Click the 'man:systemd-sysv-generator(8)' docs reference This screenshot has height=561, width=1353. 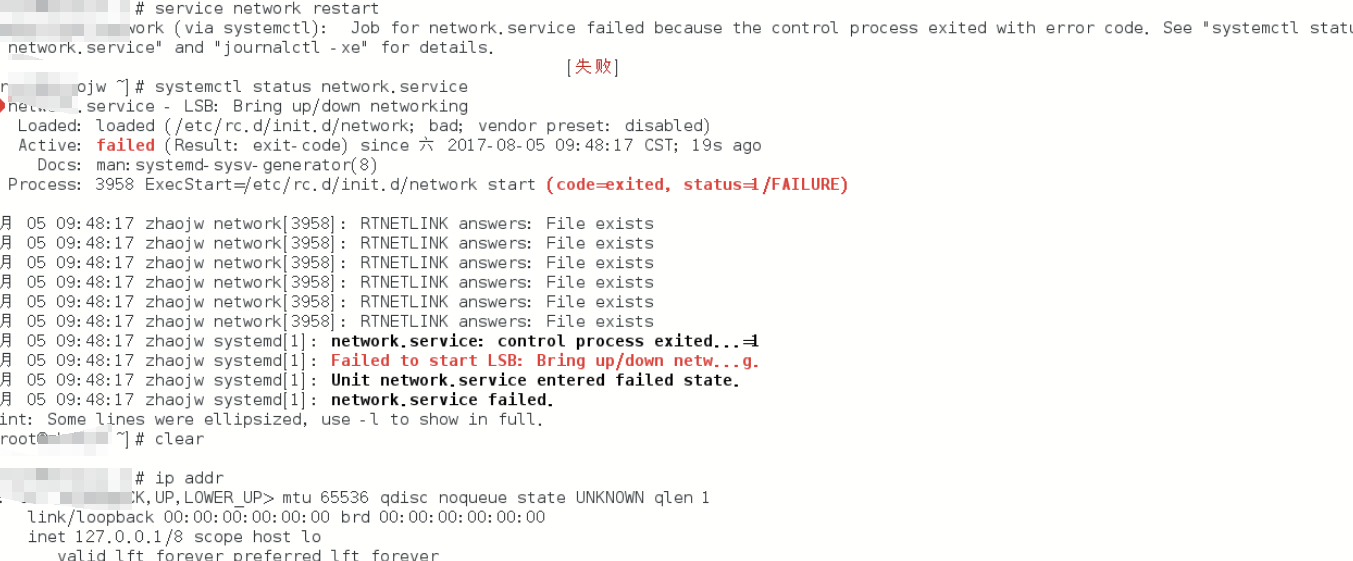pos(237,165)
